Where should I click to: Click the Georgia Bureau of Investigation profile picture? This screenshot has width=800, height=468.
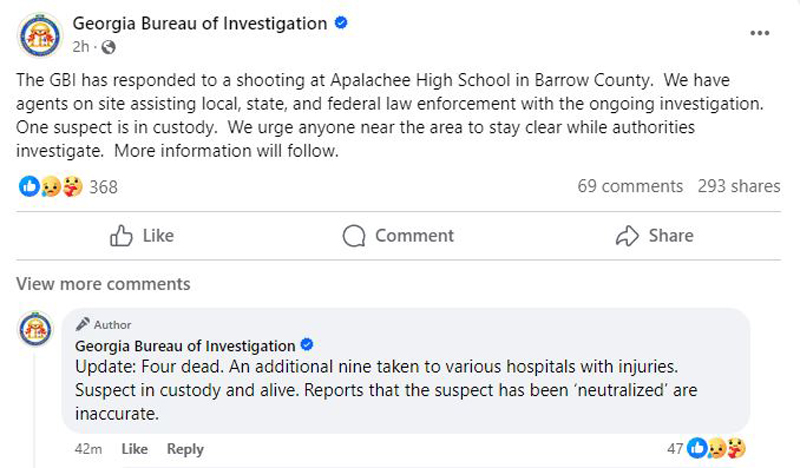pyautogui.click(x=40, y=35)
